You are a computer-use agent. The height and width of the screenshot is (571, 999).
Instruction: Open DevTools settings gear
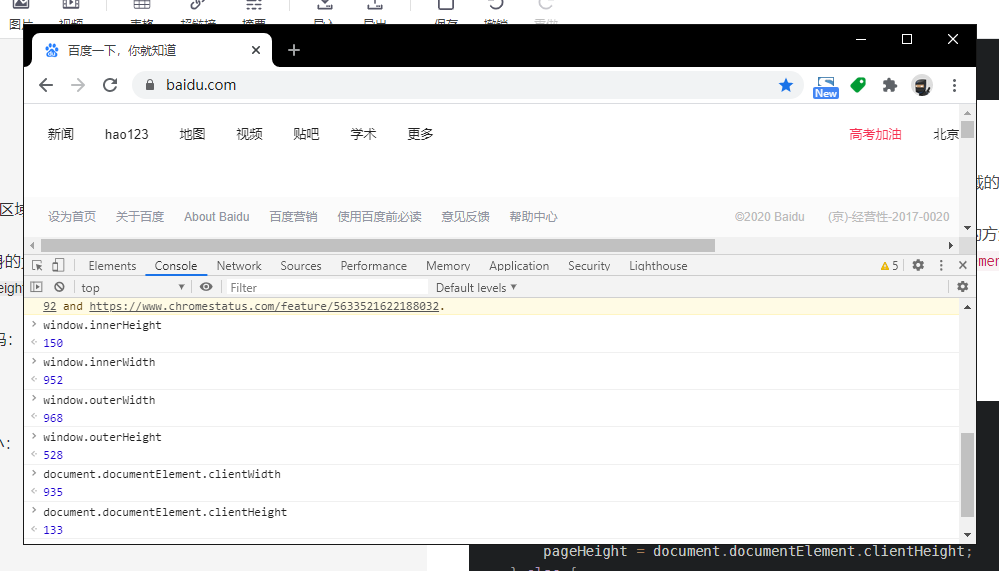pos(918,265)
